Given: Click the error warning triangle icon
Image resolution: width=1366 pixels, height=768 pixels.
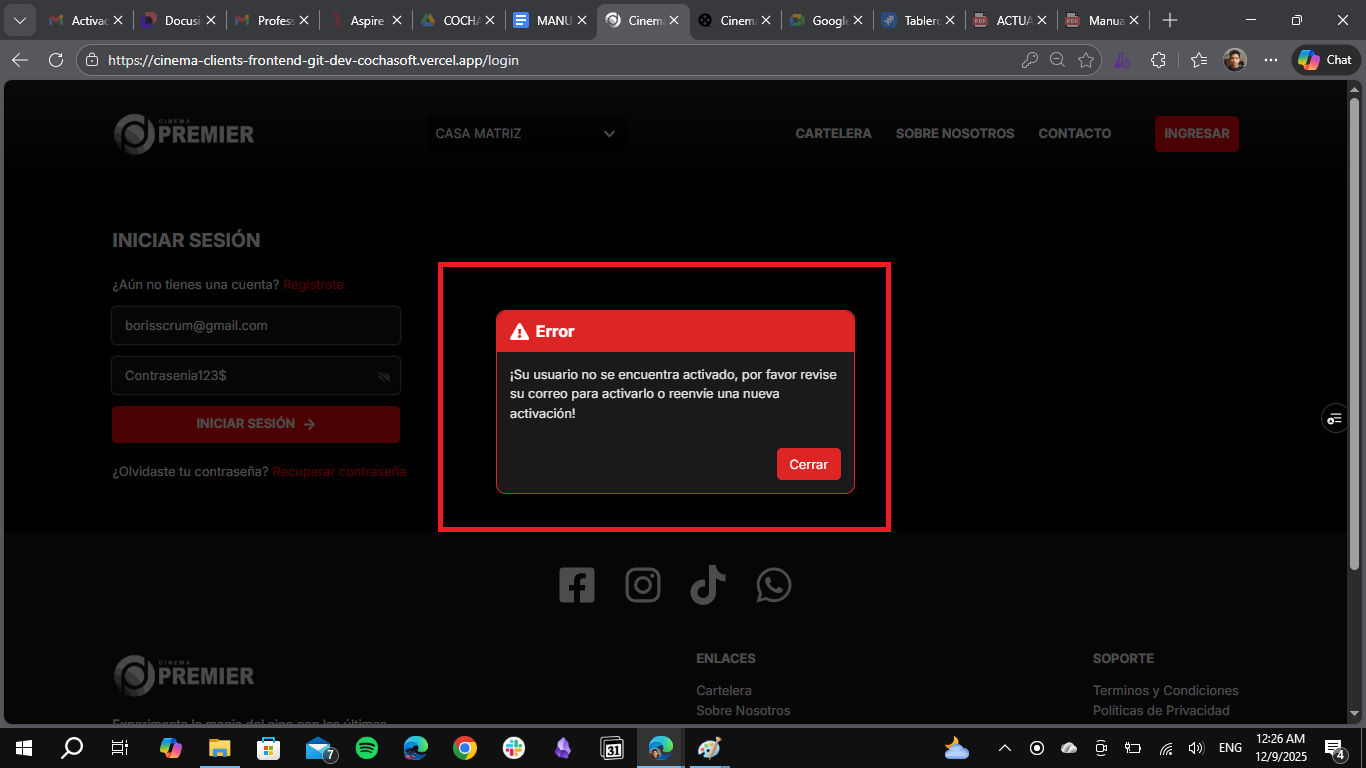Looking at the screenshot, I should coord(519,330).
